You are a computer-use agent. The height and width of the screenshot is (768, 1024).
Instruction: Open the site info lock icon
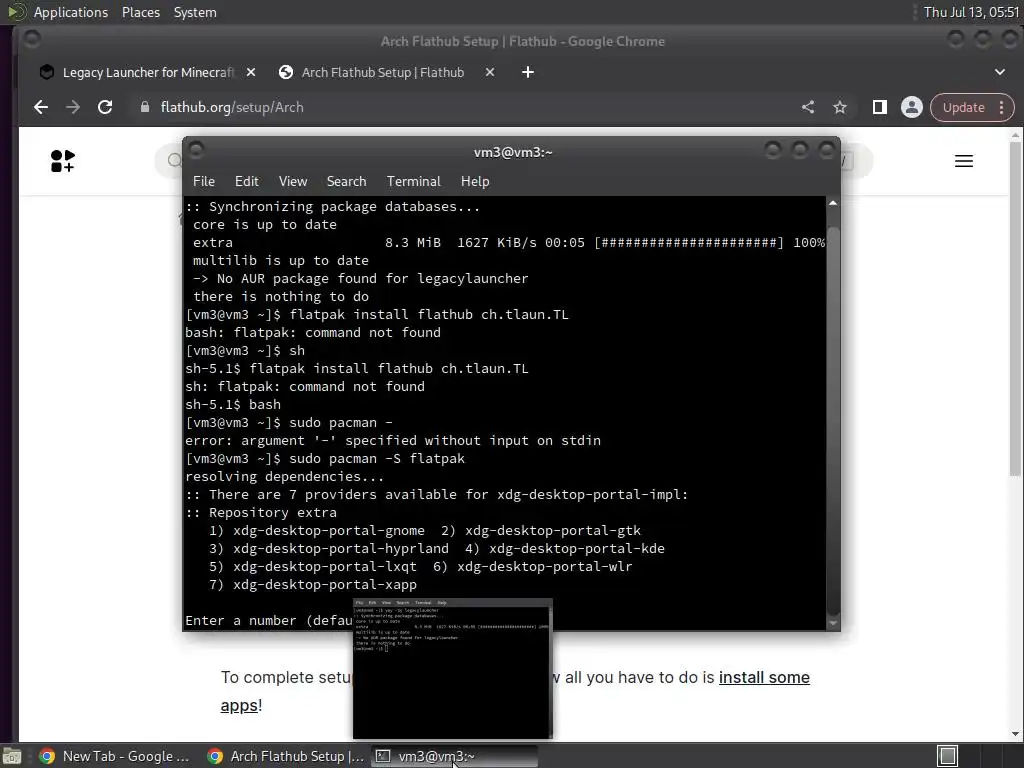coord(145,107)
